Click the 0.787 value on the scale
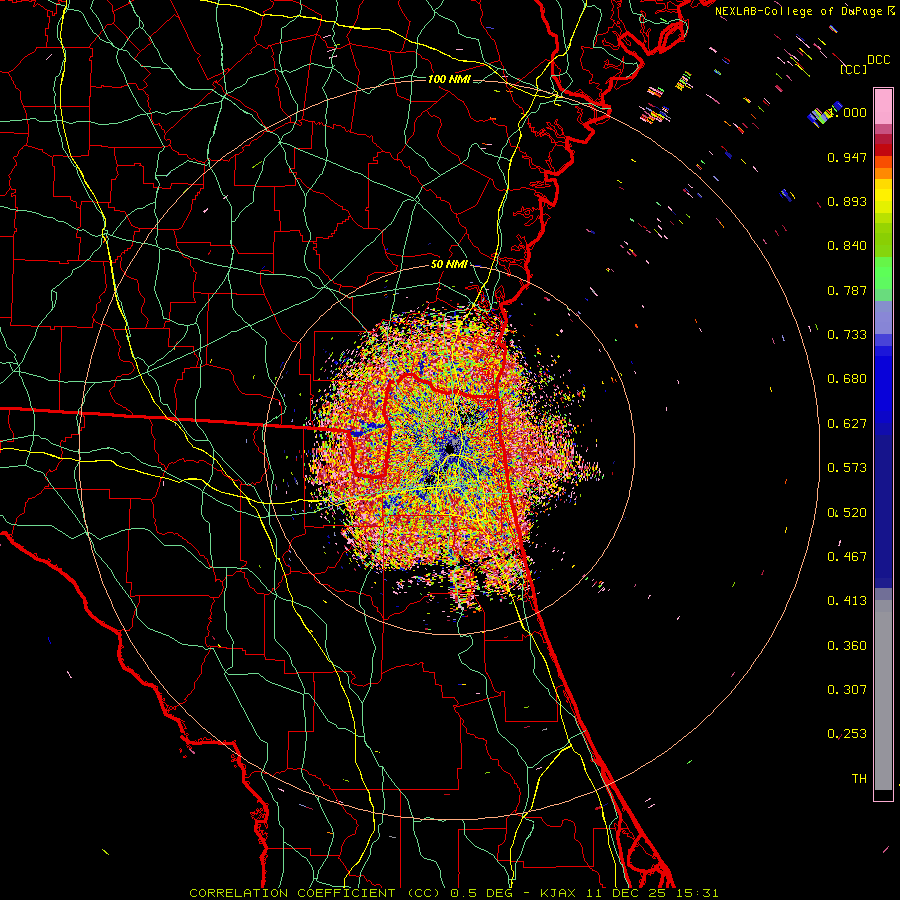This screenshot has height=900, width=900. (847, 290)
